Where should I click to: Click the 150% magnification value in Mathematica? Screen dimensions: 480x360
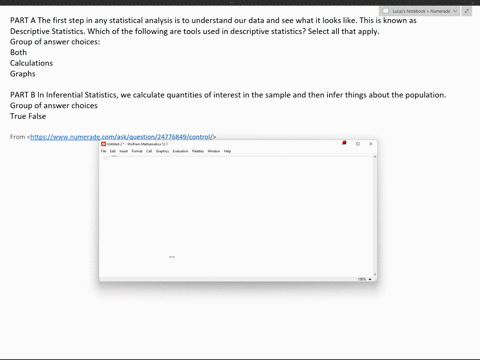click(362, 279)
